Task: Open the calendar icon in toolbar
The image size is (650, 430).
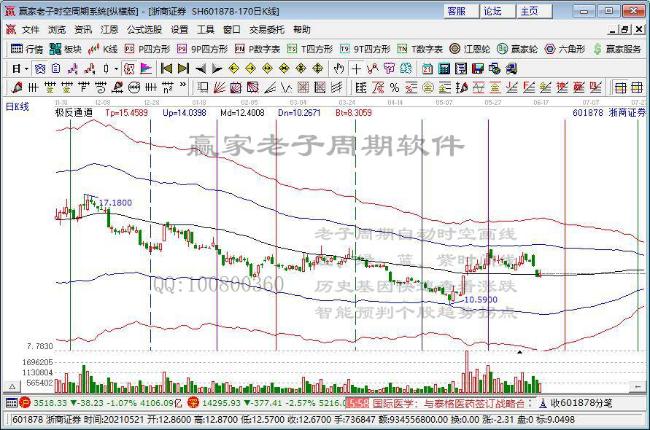Action: tap(427, 69)
